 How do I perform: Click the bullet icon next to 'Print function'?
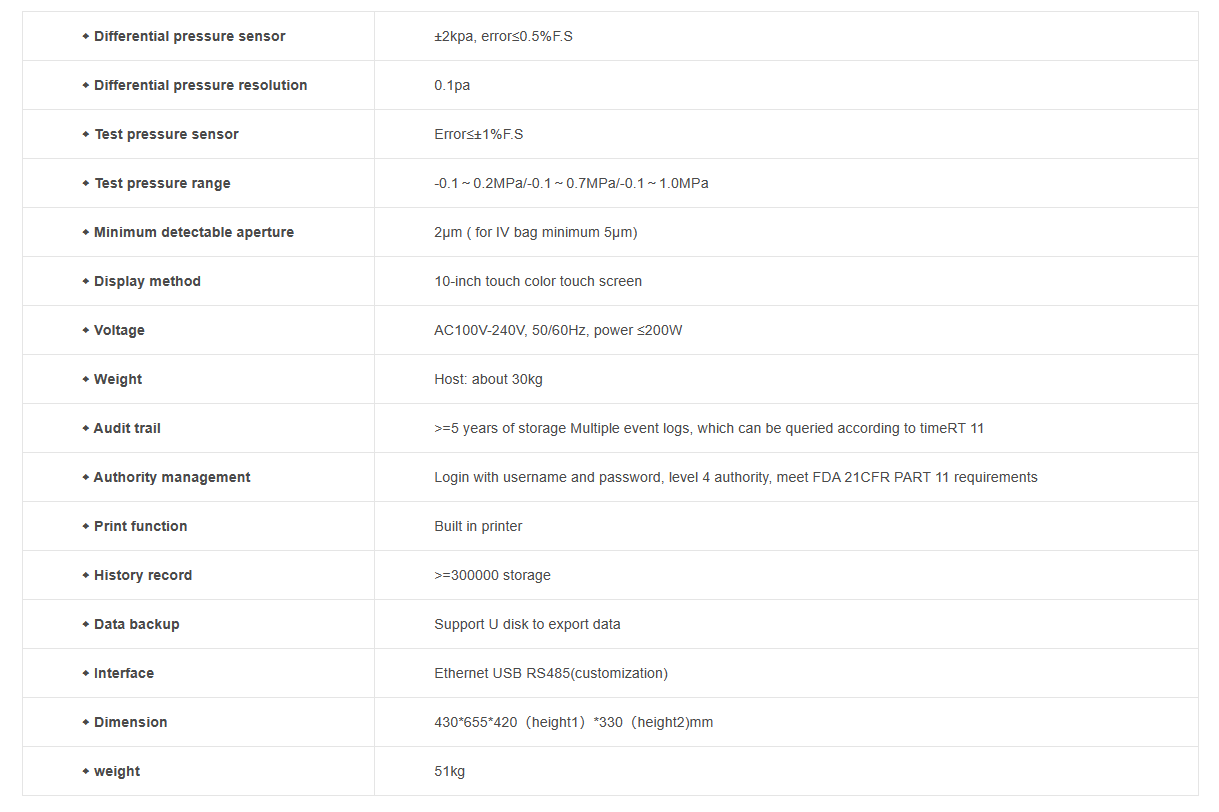[x=86, y=526]
